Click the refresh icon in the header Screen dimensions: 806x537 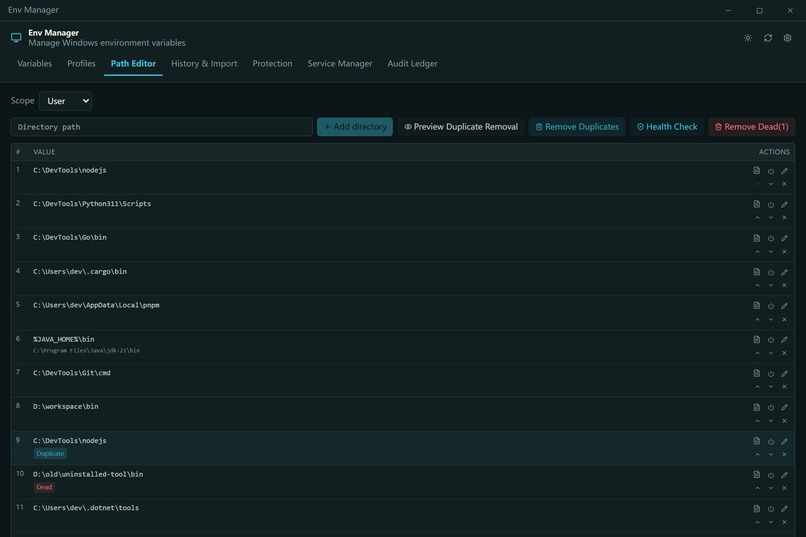767,38
